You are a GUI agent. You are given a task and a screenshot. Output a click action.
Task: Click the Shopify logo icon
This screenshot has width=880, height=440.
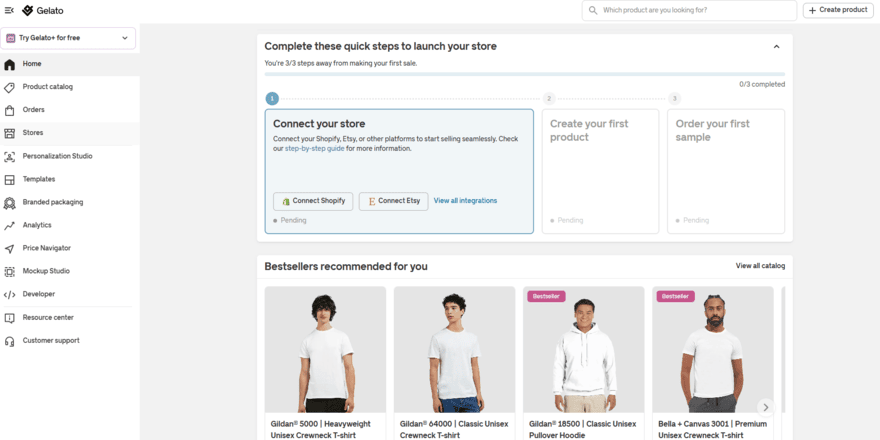(x=286, y=201)
